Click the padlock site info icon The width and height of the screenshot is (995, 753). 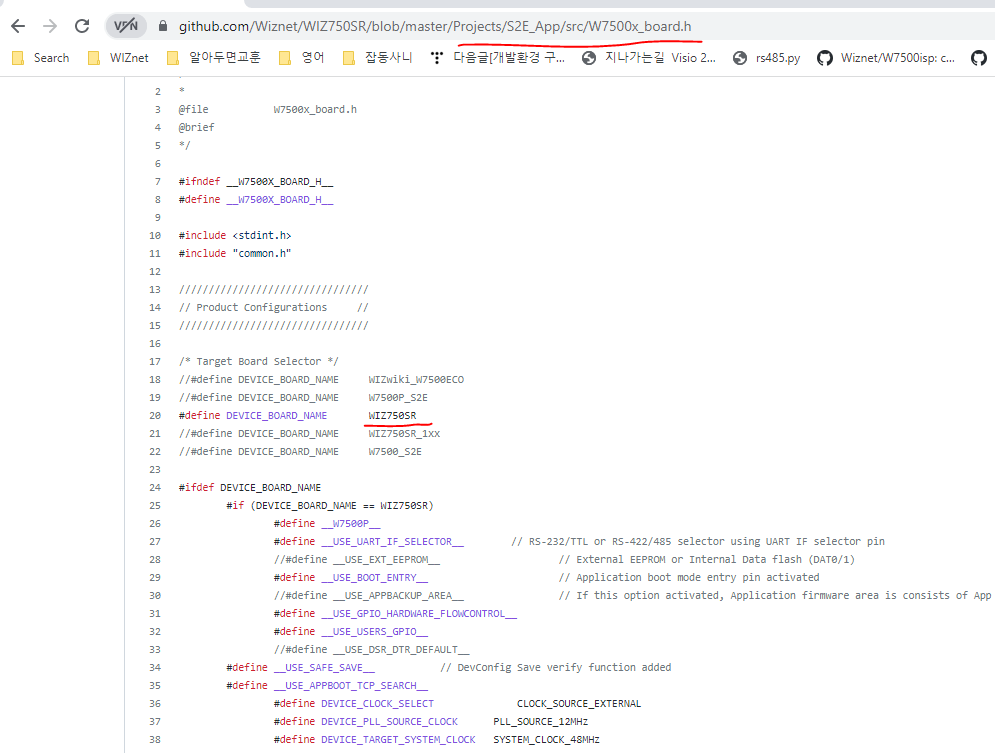point(163,26)
